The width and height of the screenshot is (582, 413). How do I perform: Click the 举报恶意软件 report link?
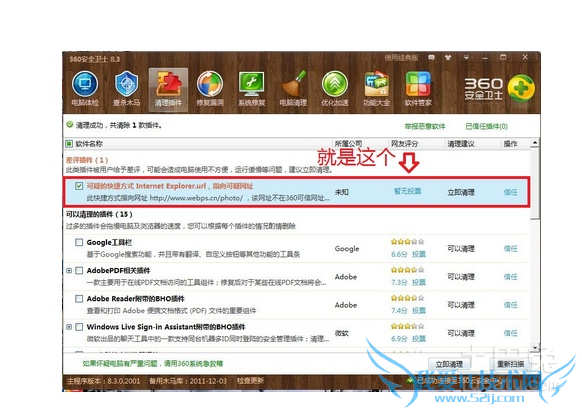point(425,127)
